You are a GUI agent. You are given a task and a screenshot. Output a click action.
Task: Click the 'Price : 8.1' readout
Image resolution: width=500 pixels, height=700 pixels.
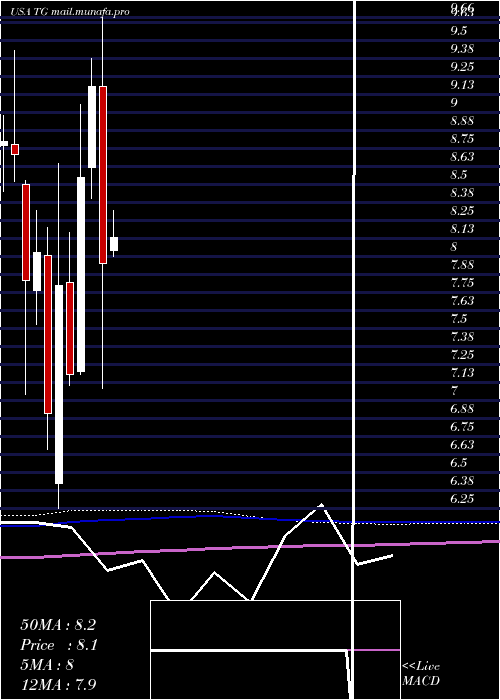click(59, 645)
